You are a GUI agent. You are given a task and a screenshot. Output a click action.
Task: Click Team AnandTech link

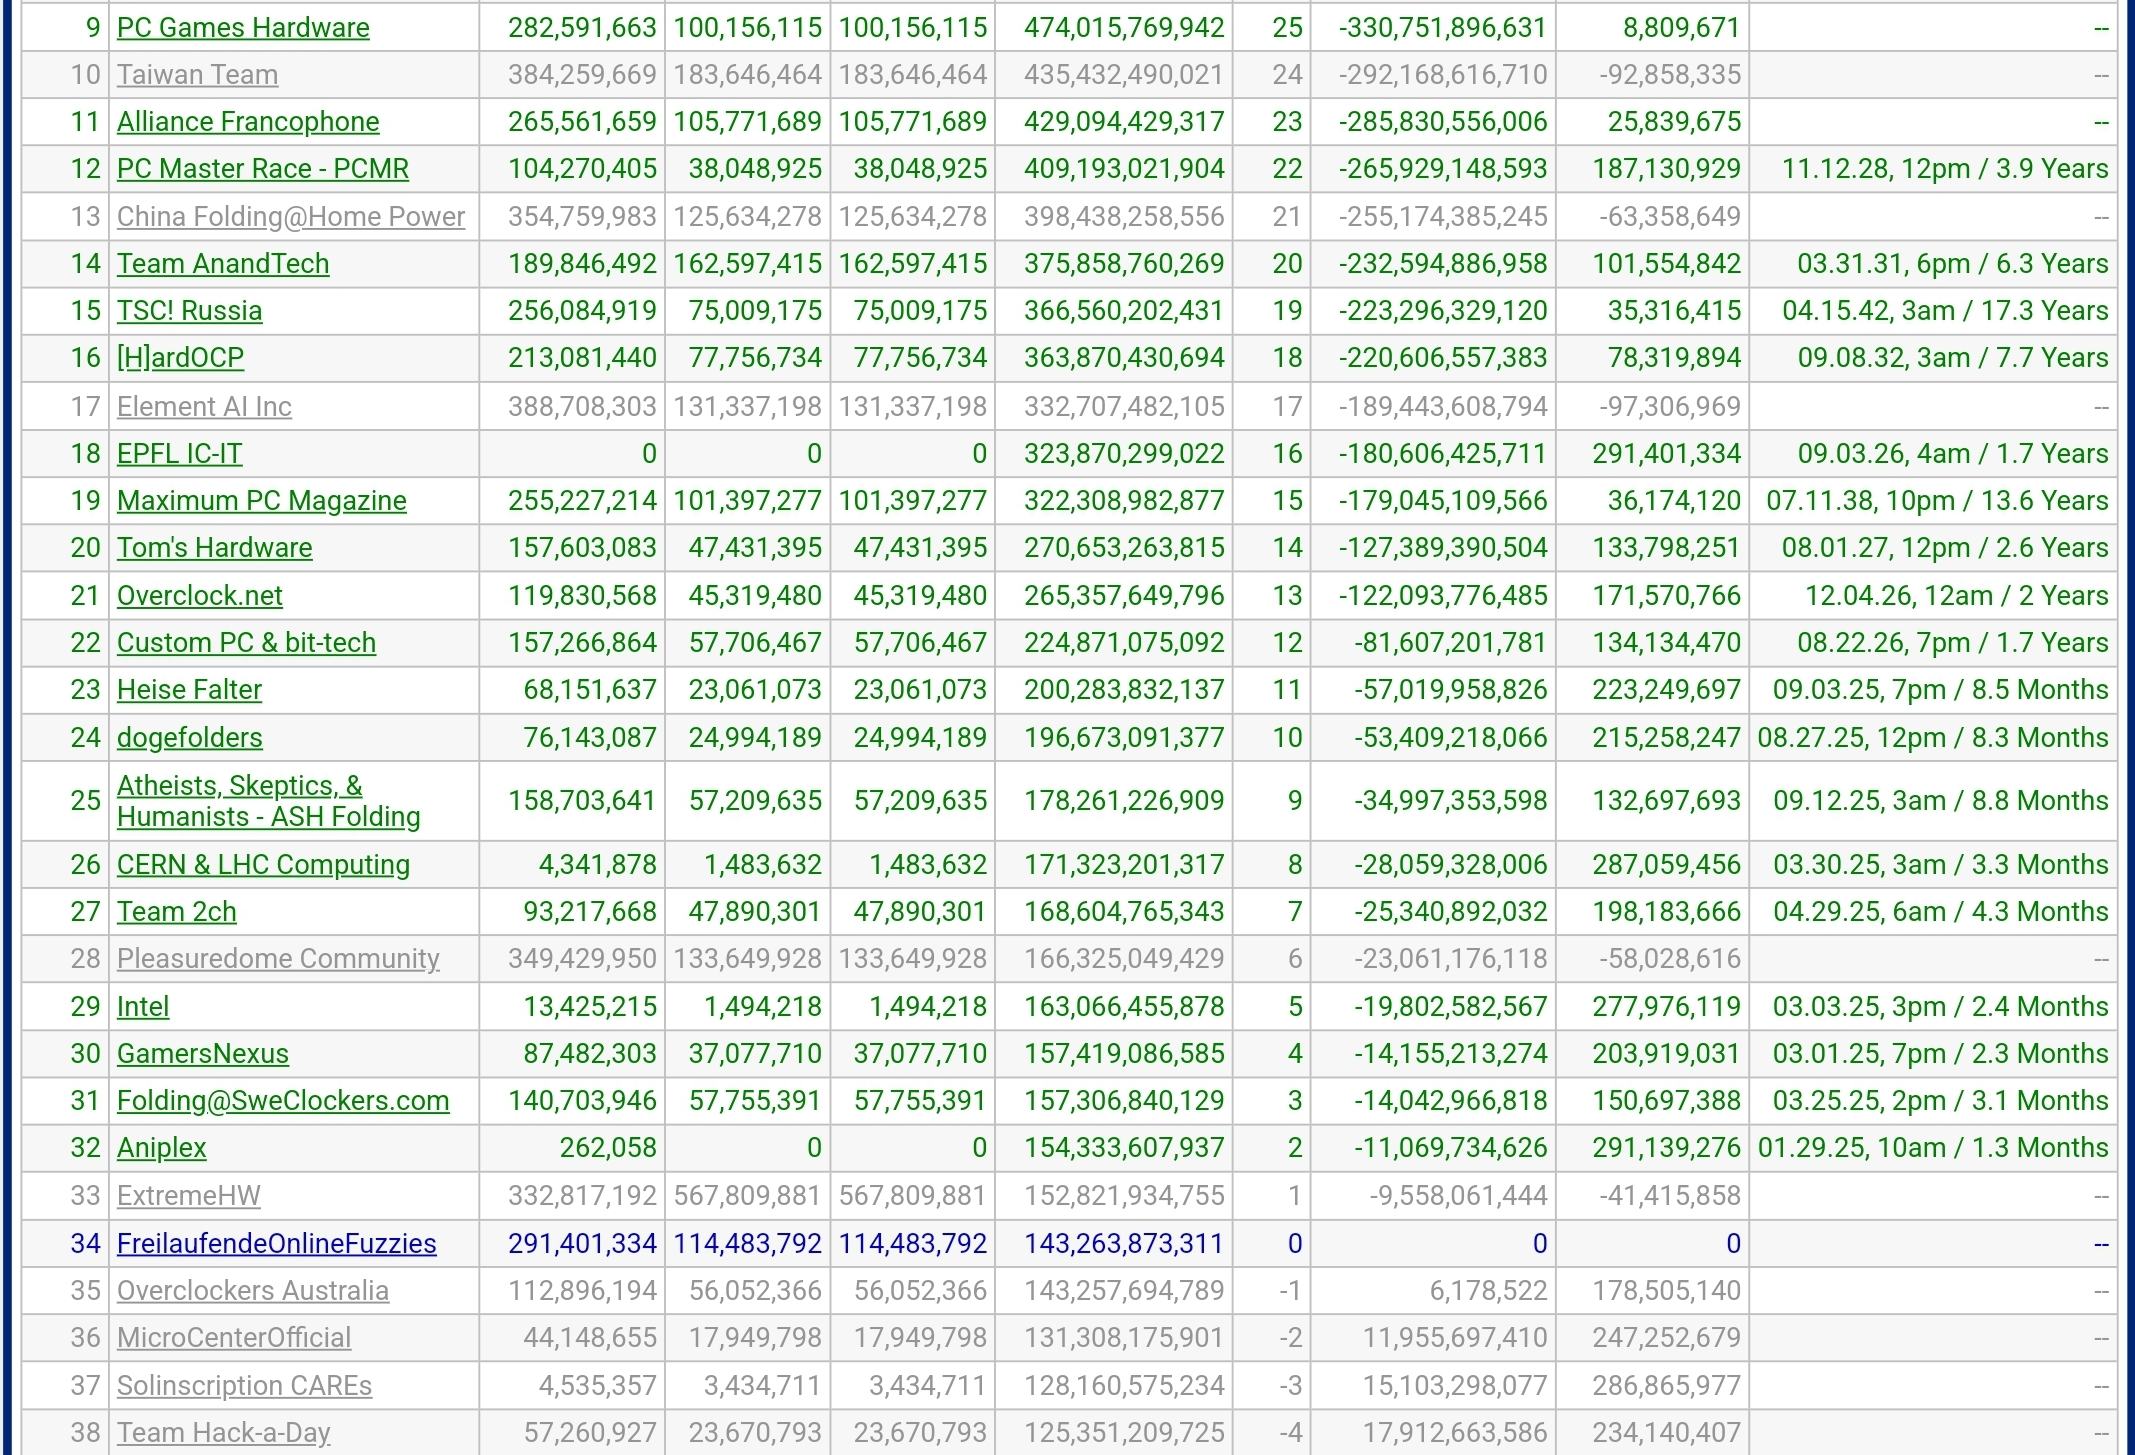(x=223, y=264)
